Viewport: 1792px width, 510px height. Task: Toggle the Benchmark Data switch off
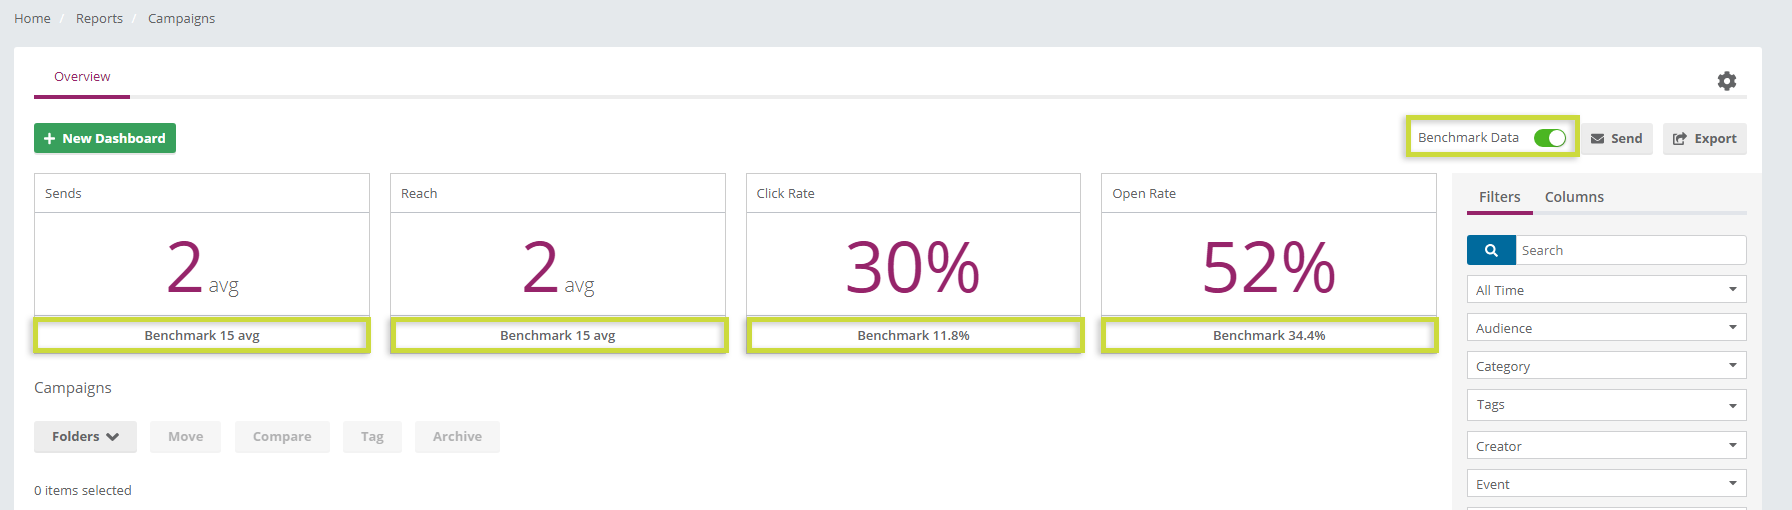[1550, 138]
